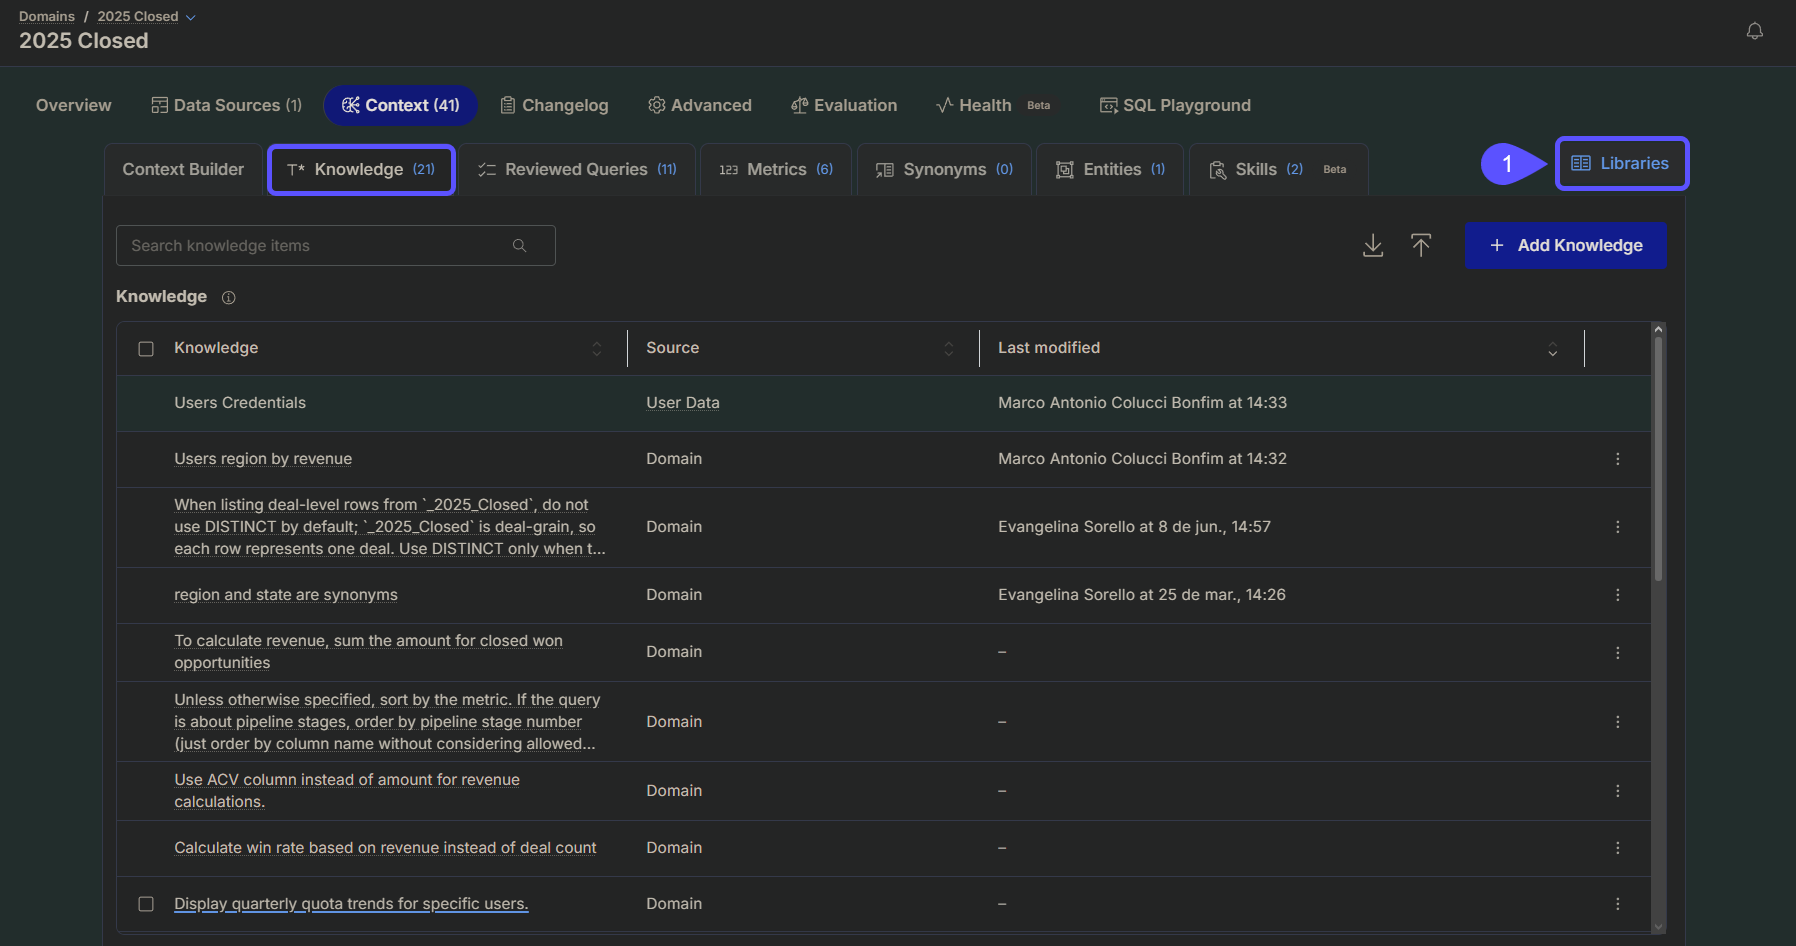Click the upload knowledge icon
Image resolution: width=1796 pixels, height=946 pixels.
1421,246
